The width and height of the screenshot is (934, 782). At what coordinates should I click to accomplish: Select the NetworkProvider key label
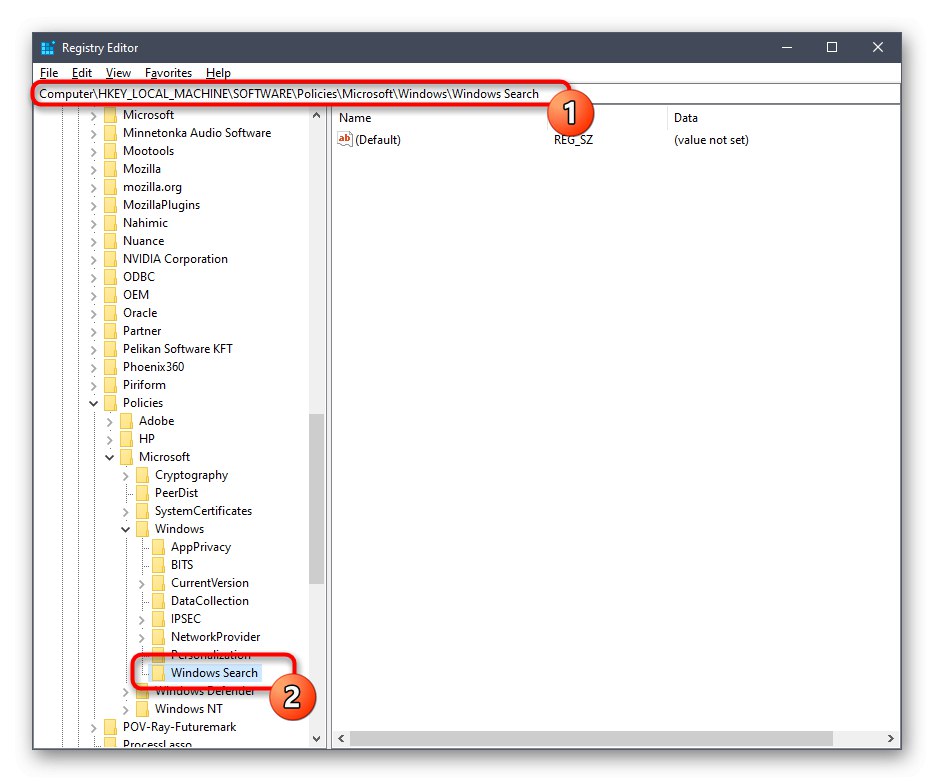[216, 637]
